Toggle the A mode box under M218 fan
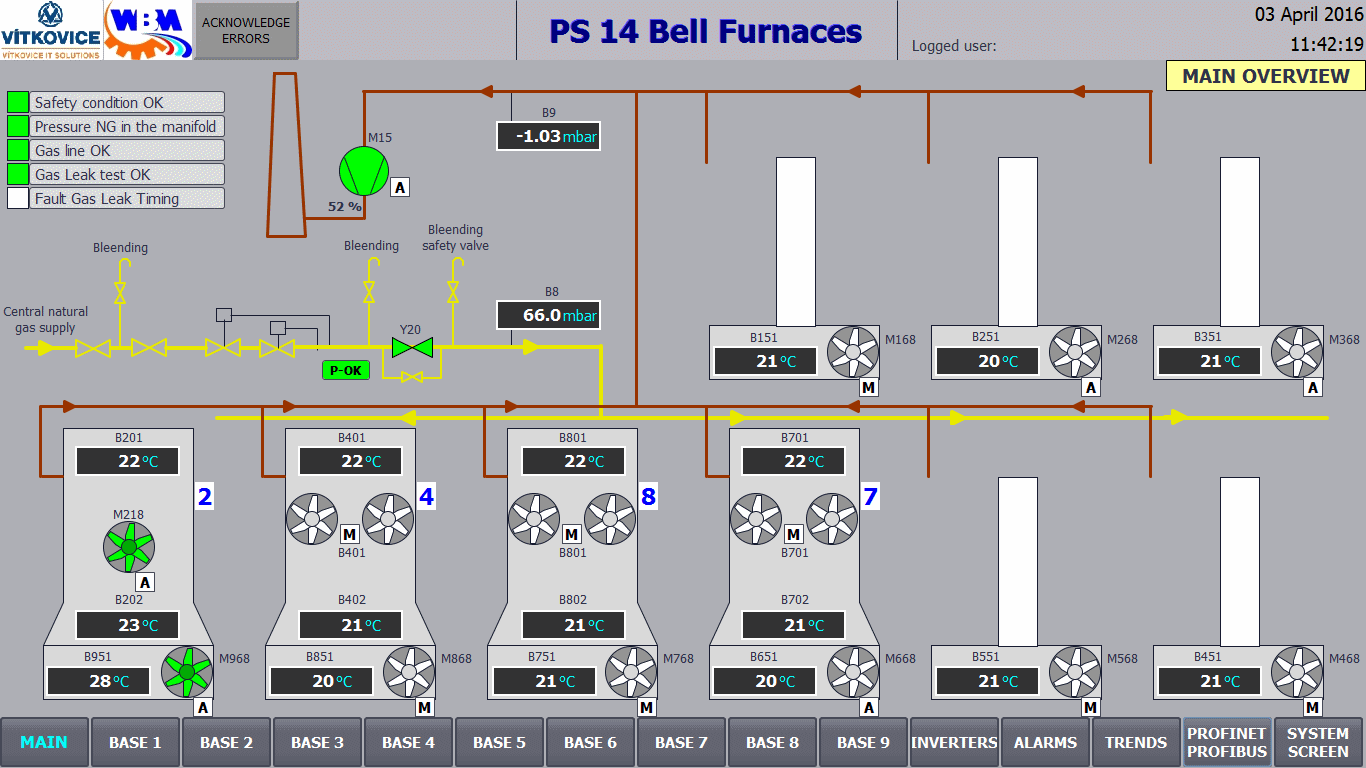Image resolution: width=1366 pixels, height=768 pixels. [x=146, y=583]
